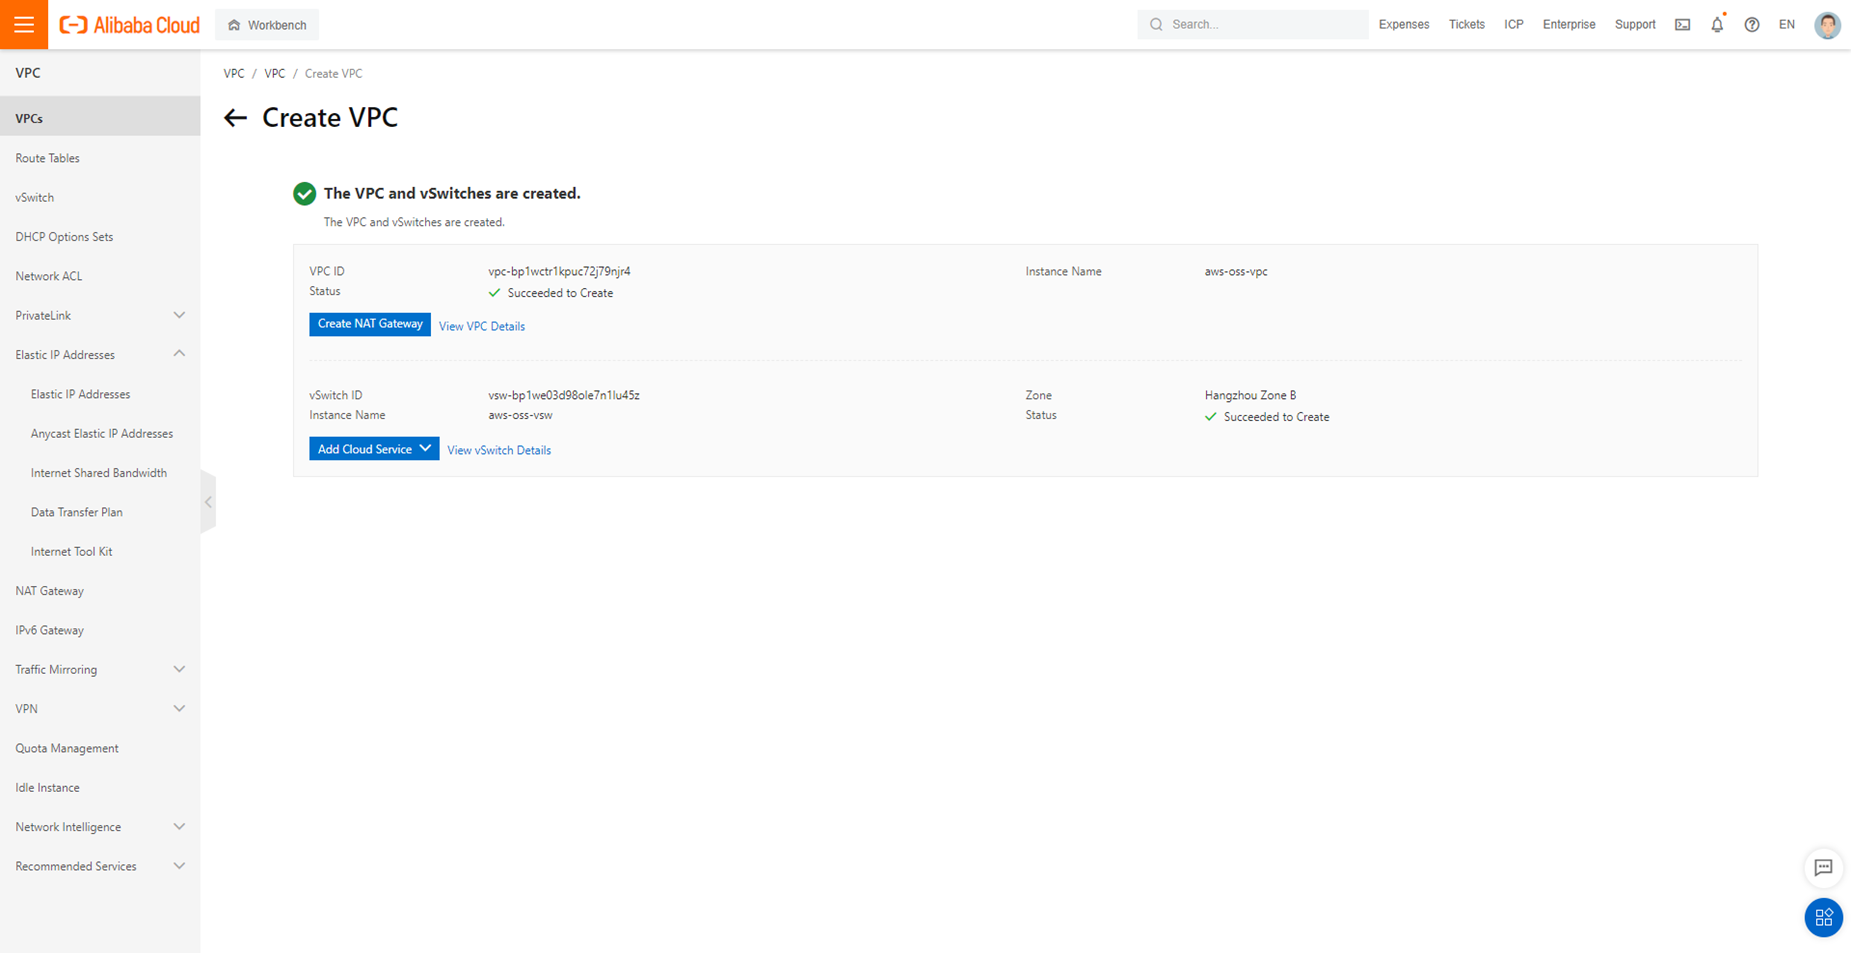Open the help question mark icon
Image resolution: width=1851 pixels, height=953 pixels.
[1752, 25]
